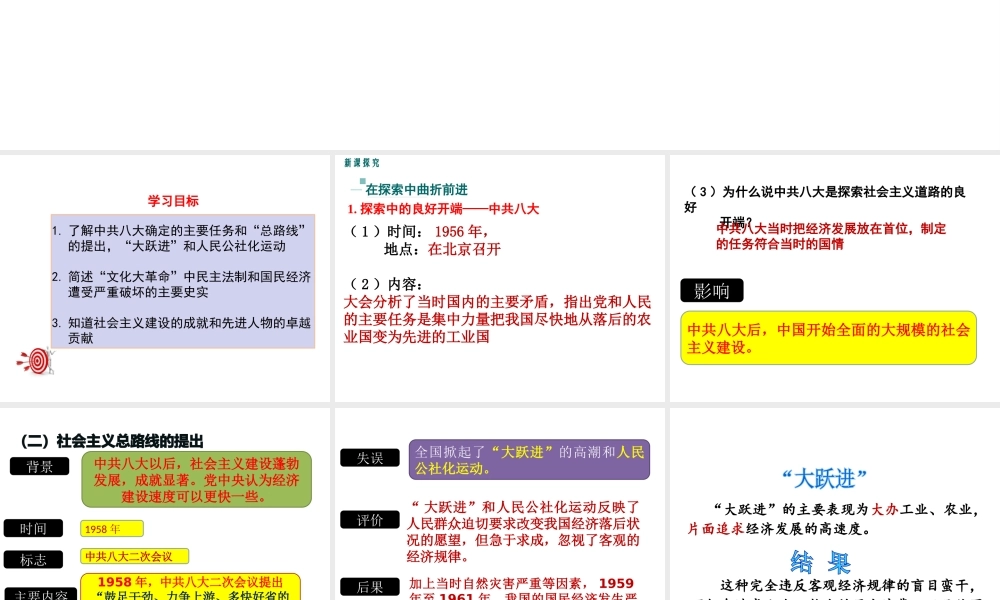1000x600 pixels.
Task: Click the 影响 black label
Action: click(x=712, y=291)
